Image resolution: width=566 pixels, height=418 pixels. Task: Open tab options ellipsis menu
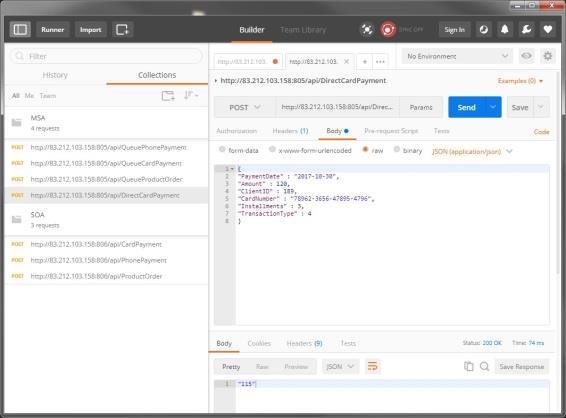point(380,62)
